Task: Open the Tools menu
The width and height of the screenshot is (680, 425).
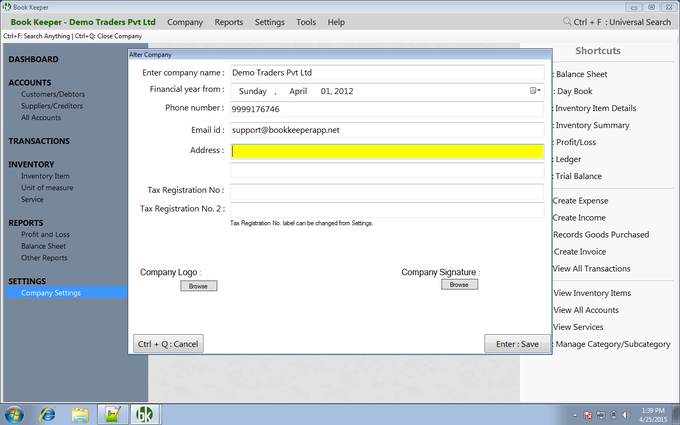Action: tap(306, 22)
